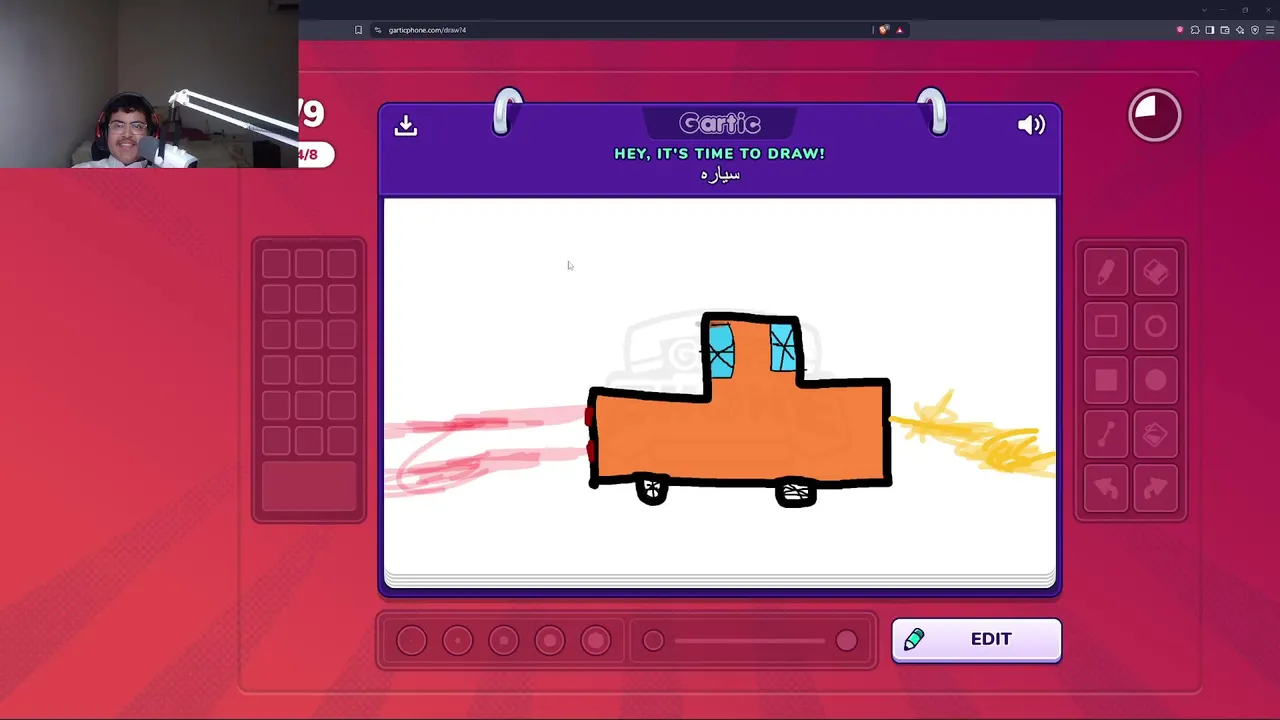Undo the last stroke

(1106, 488)
